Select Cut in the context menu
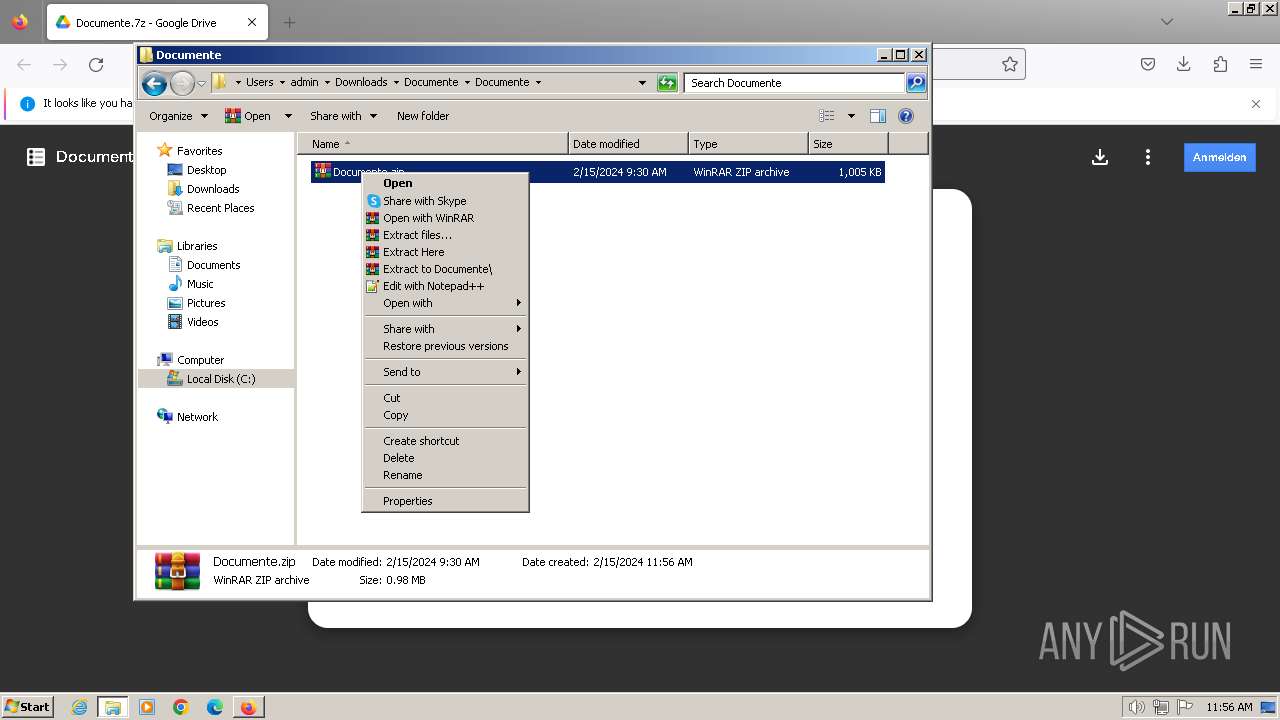1280x720 pixels. [x=445, y=398]
